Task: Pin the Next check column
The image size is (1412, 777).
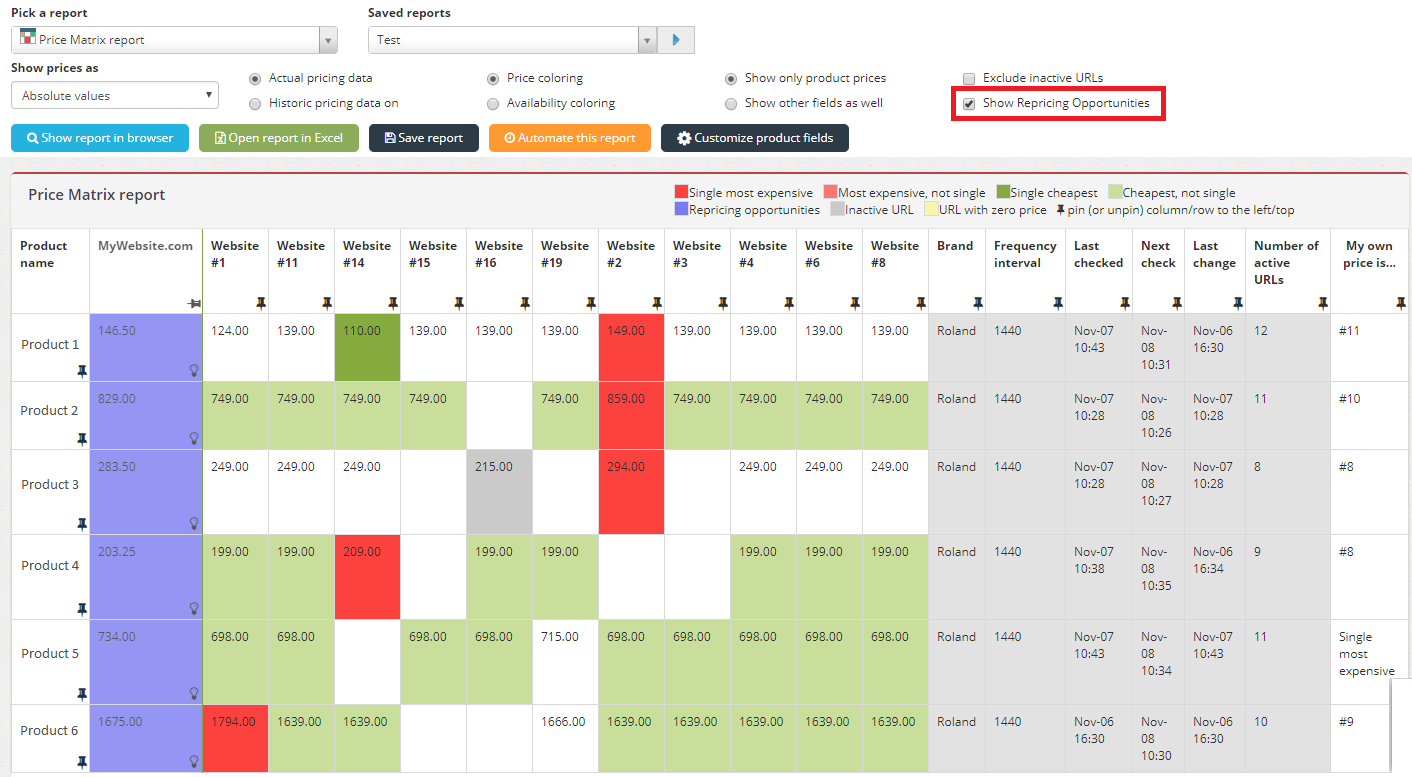Action: click(x=1176, y=302)
